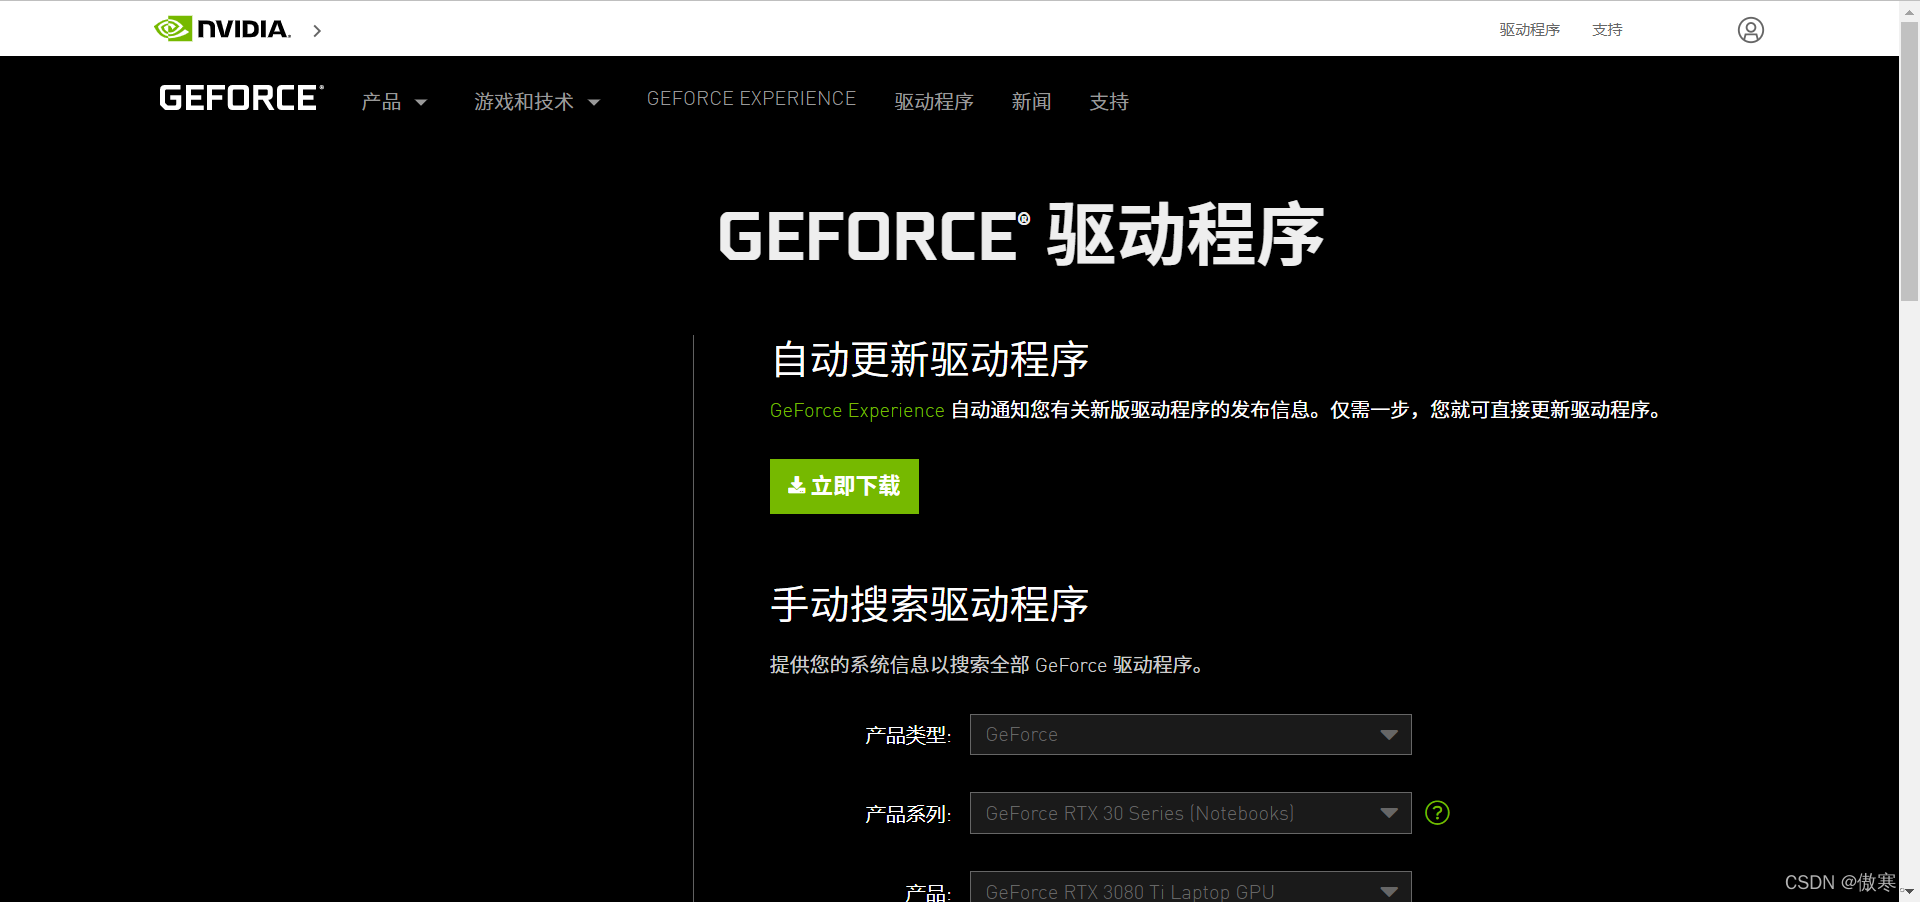
Task: Open 驱动程序 in the GeForce navigation bar
Action: (934, 102)
